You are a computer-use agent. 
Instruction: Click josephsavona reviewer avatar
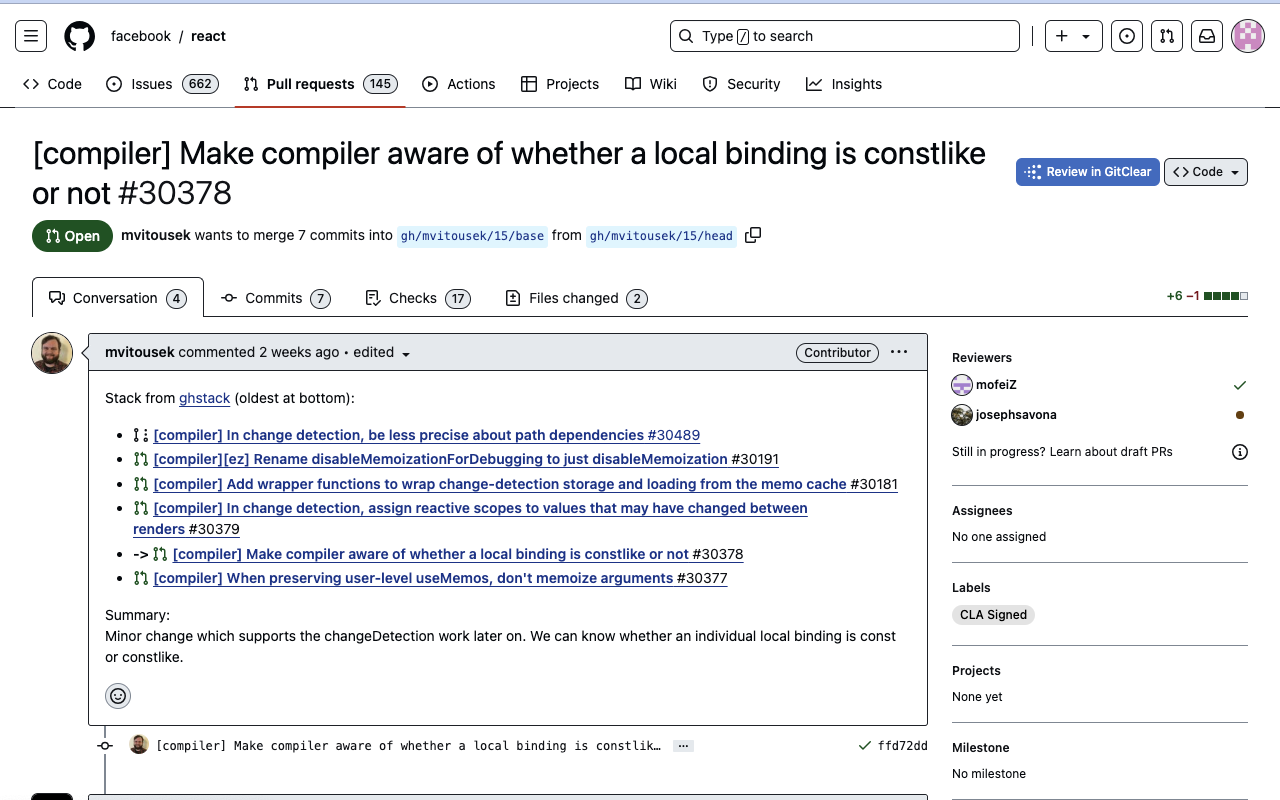coord(962,415)
